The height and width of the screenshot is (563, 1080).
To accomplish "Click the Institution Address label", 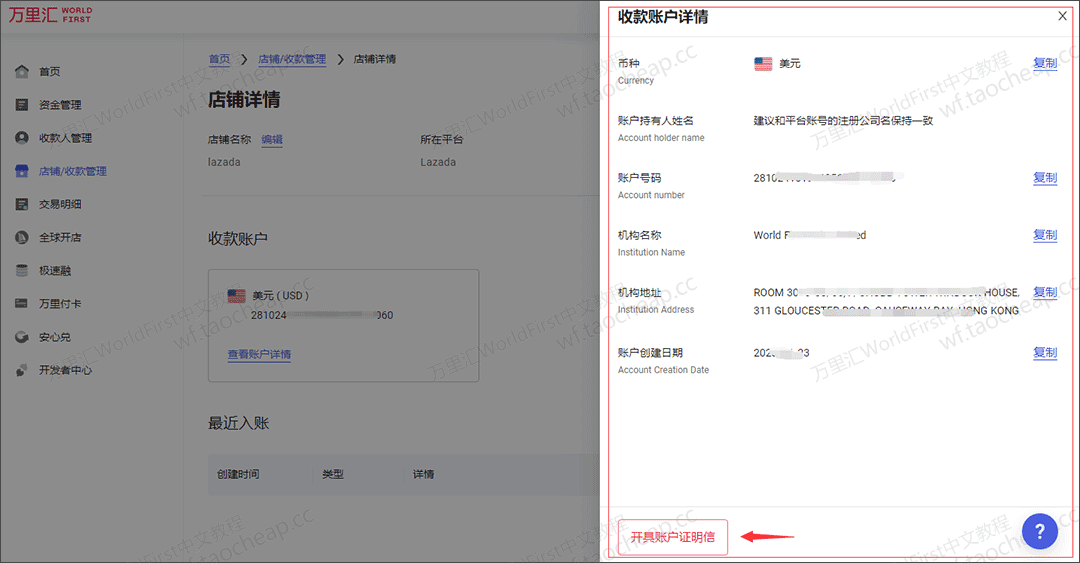I will (x=656, y=309).
